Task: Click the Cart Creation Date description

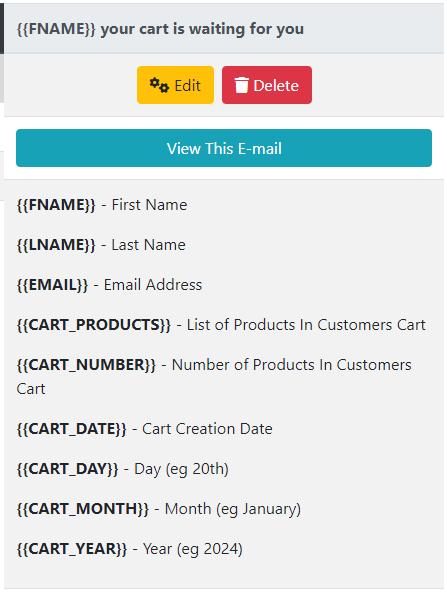Action: click(207, 429)
